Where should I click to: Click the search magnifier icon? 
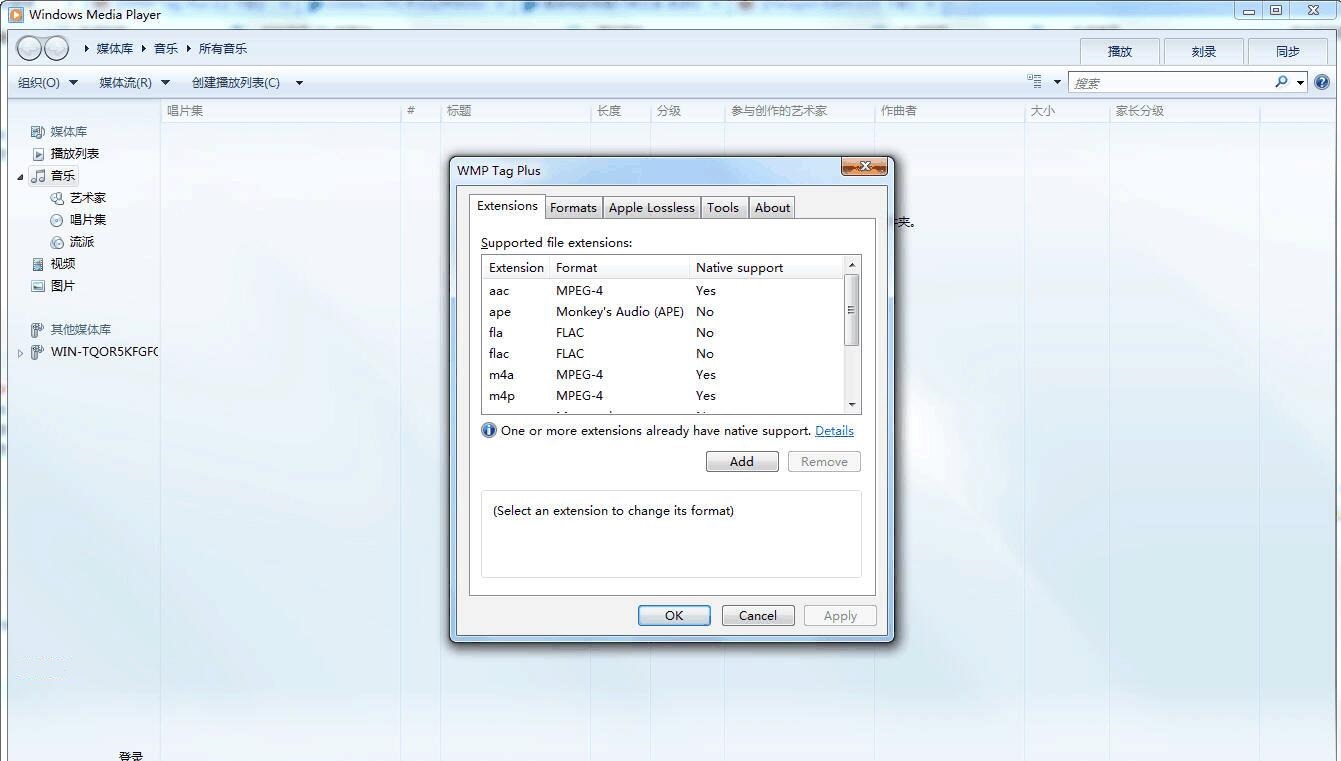(x=1281, y=82)
